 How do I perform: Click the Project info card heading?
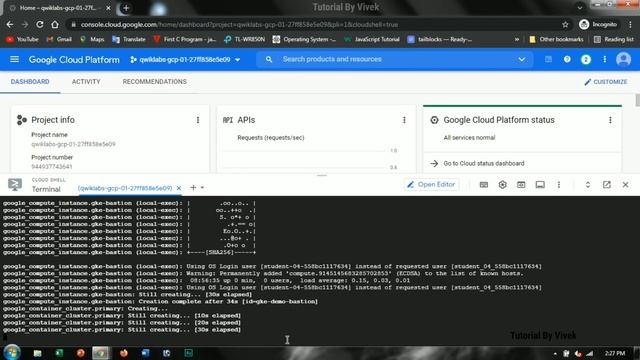tap(53, 120)
